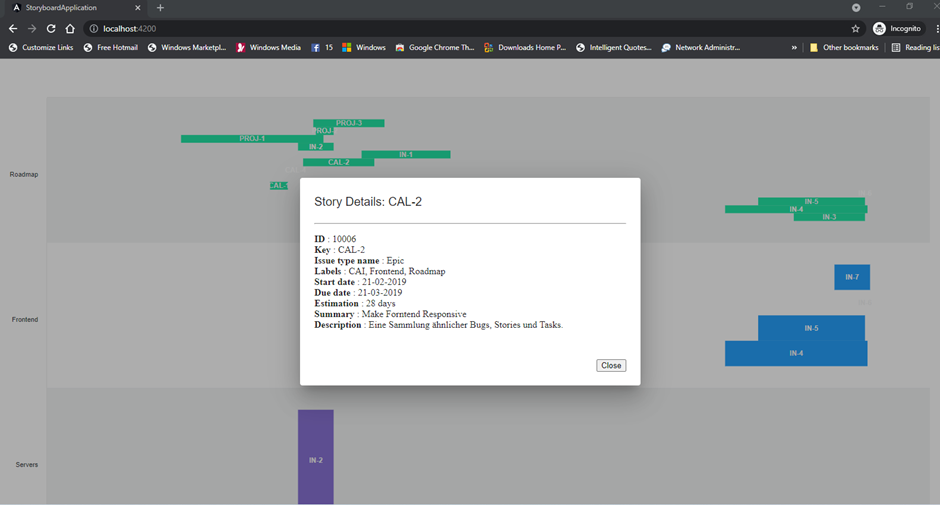Image resolution: width=940 pixels, height=505 pixels.
Task: Select the PROJ-3 roadmap bar
Action: (x=348, y=123)
